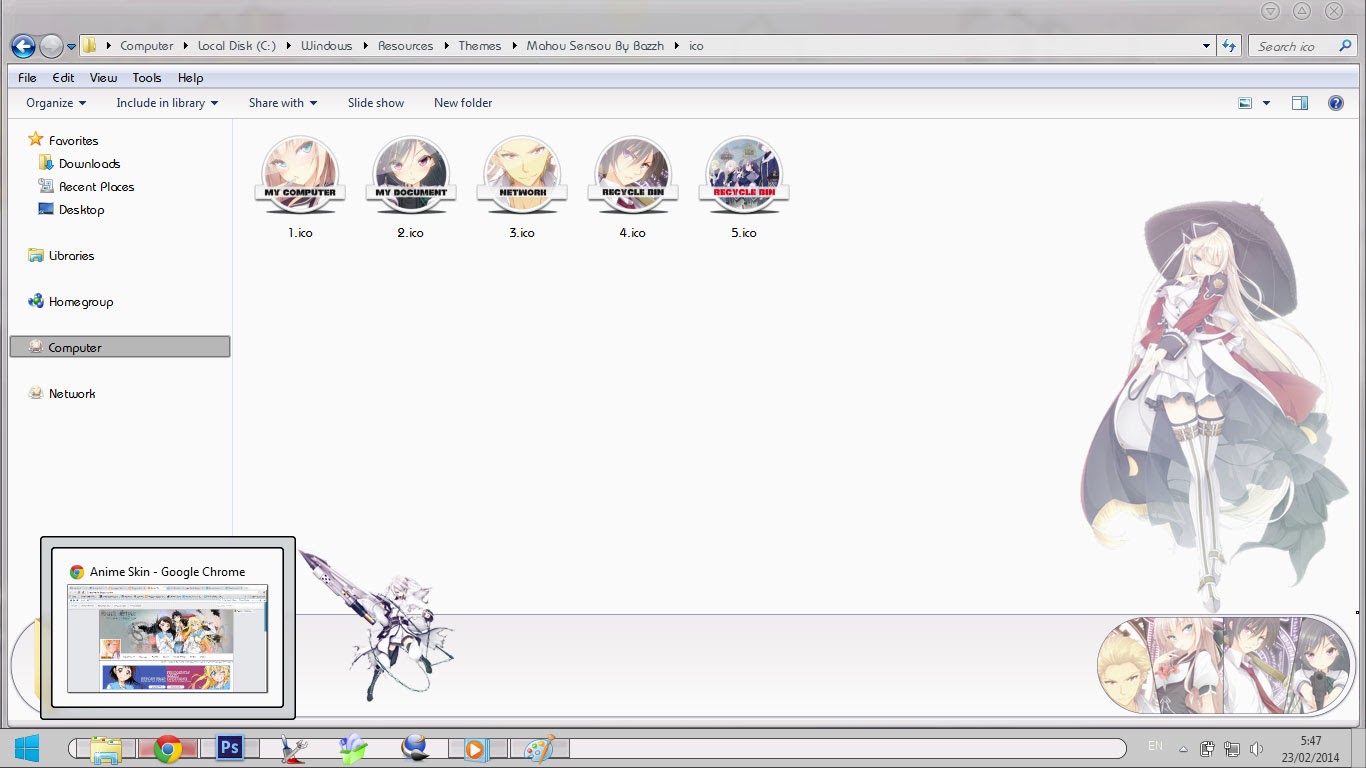The width and height of the screenshot is (1366, 768).
Task: Click the Anime Skin Chrome preview thumbnail
Action: tap(168, 628)
